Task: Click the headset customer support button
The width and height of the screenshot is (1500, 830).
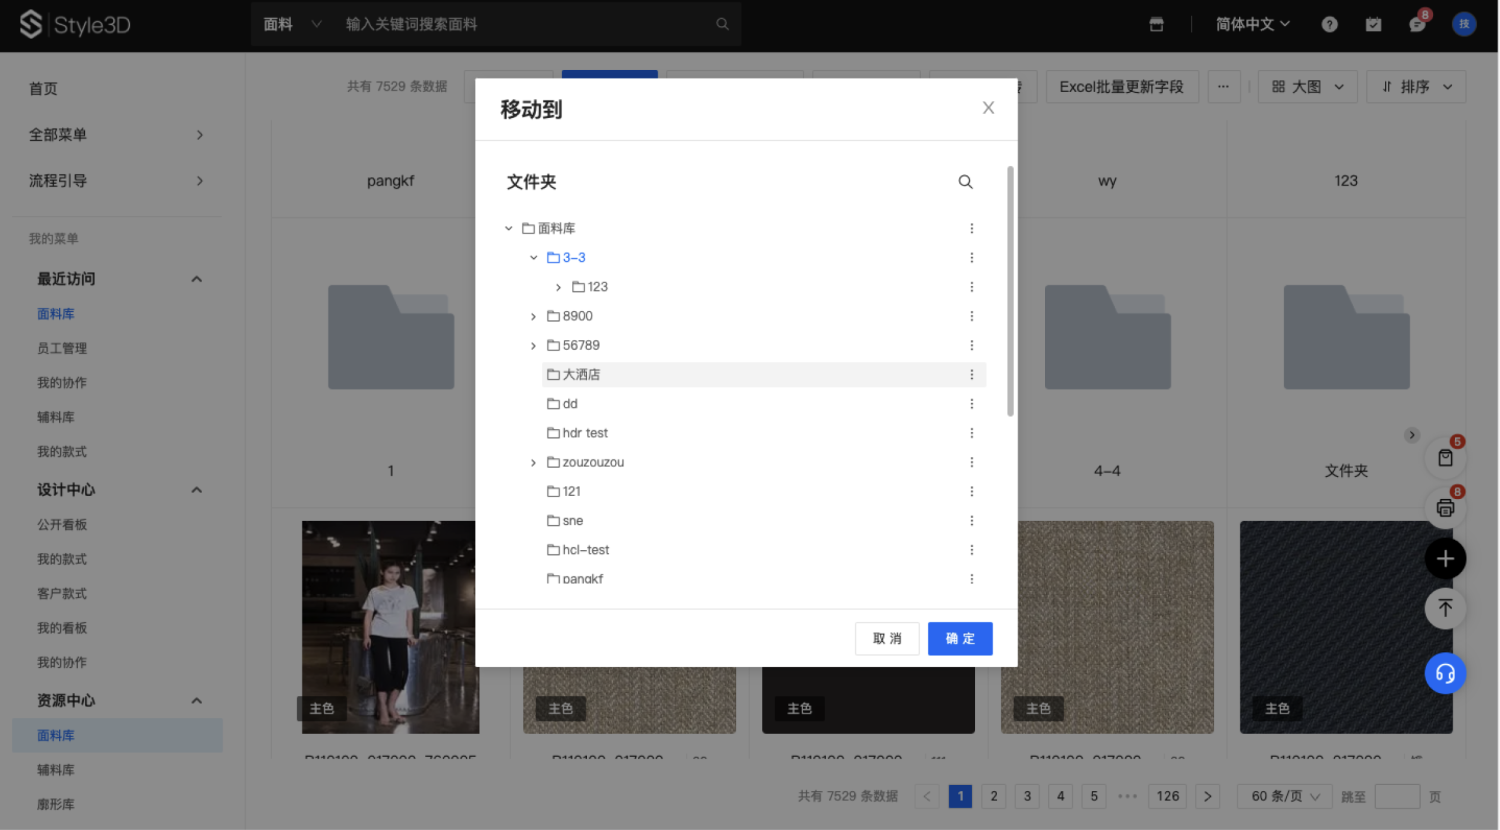Action: click(1445, 673)
